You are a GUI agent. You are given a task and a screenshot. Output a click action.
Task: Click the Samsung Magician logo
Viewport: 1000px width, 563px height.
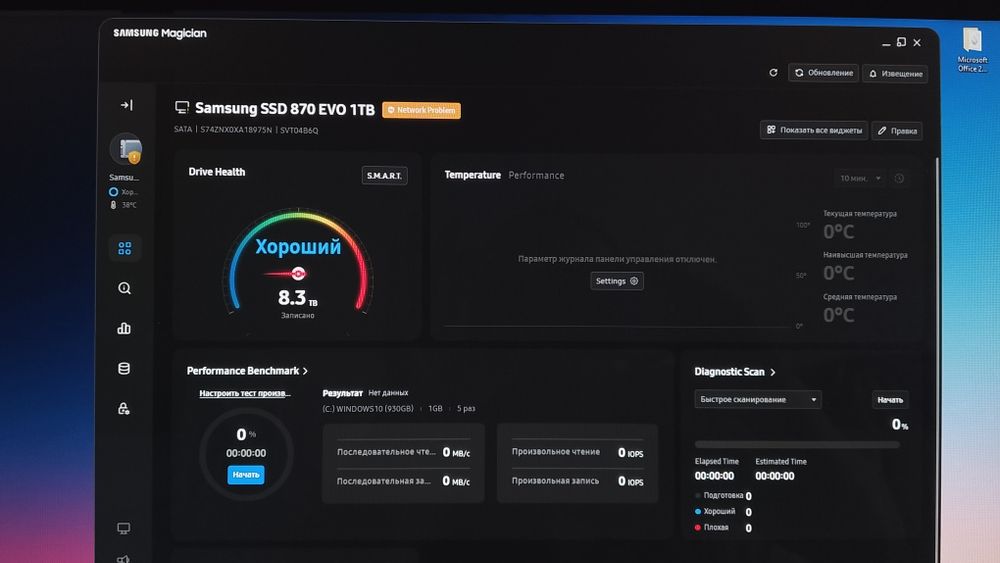point(159,33)
